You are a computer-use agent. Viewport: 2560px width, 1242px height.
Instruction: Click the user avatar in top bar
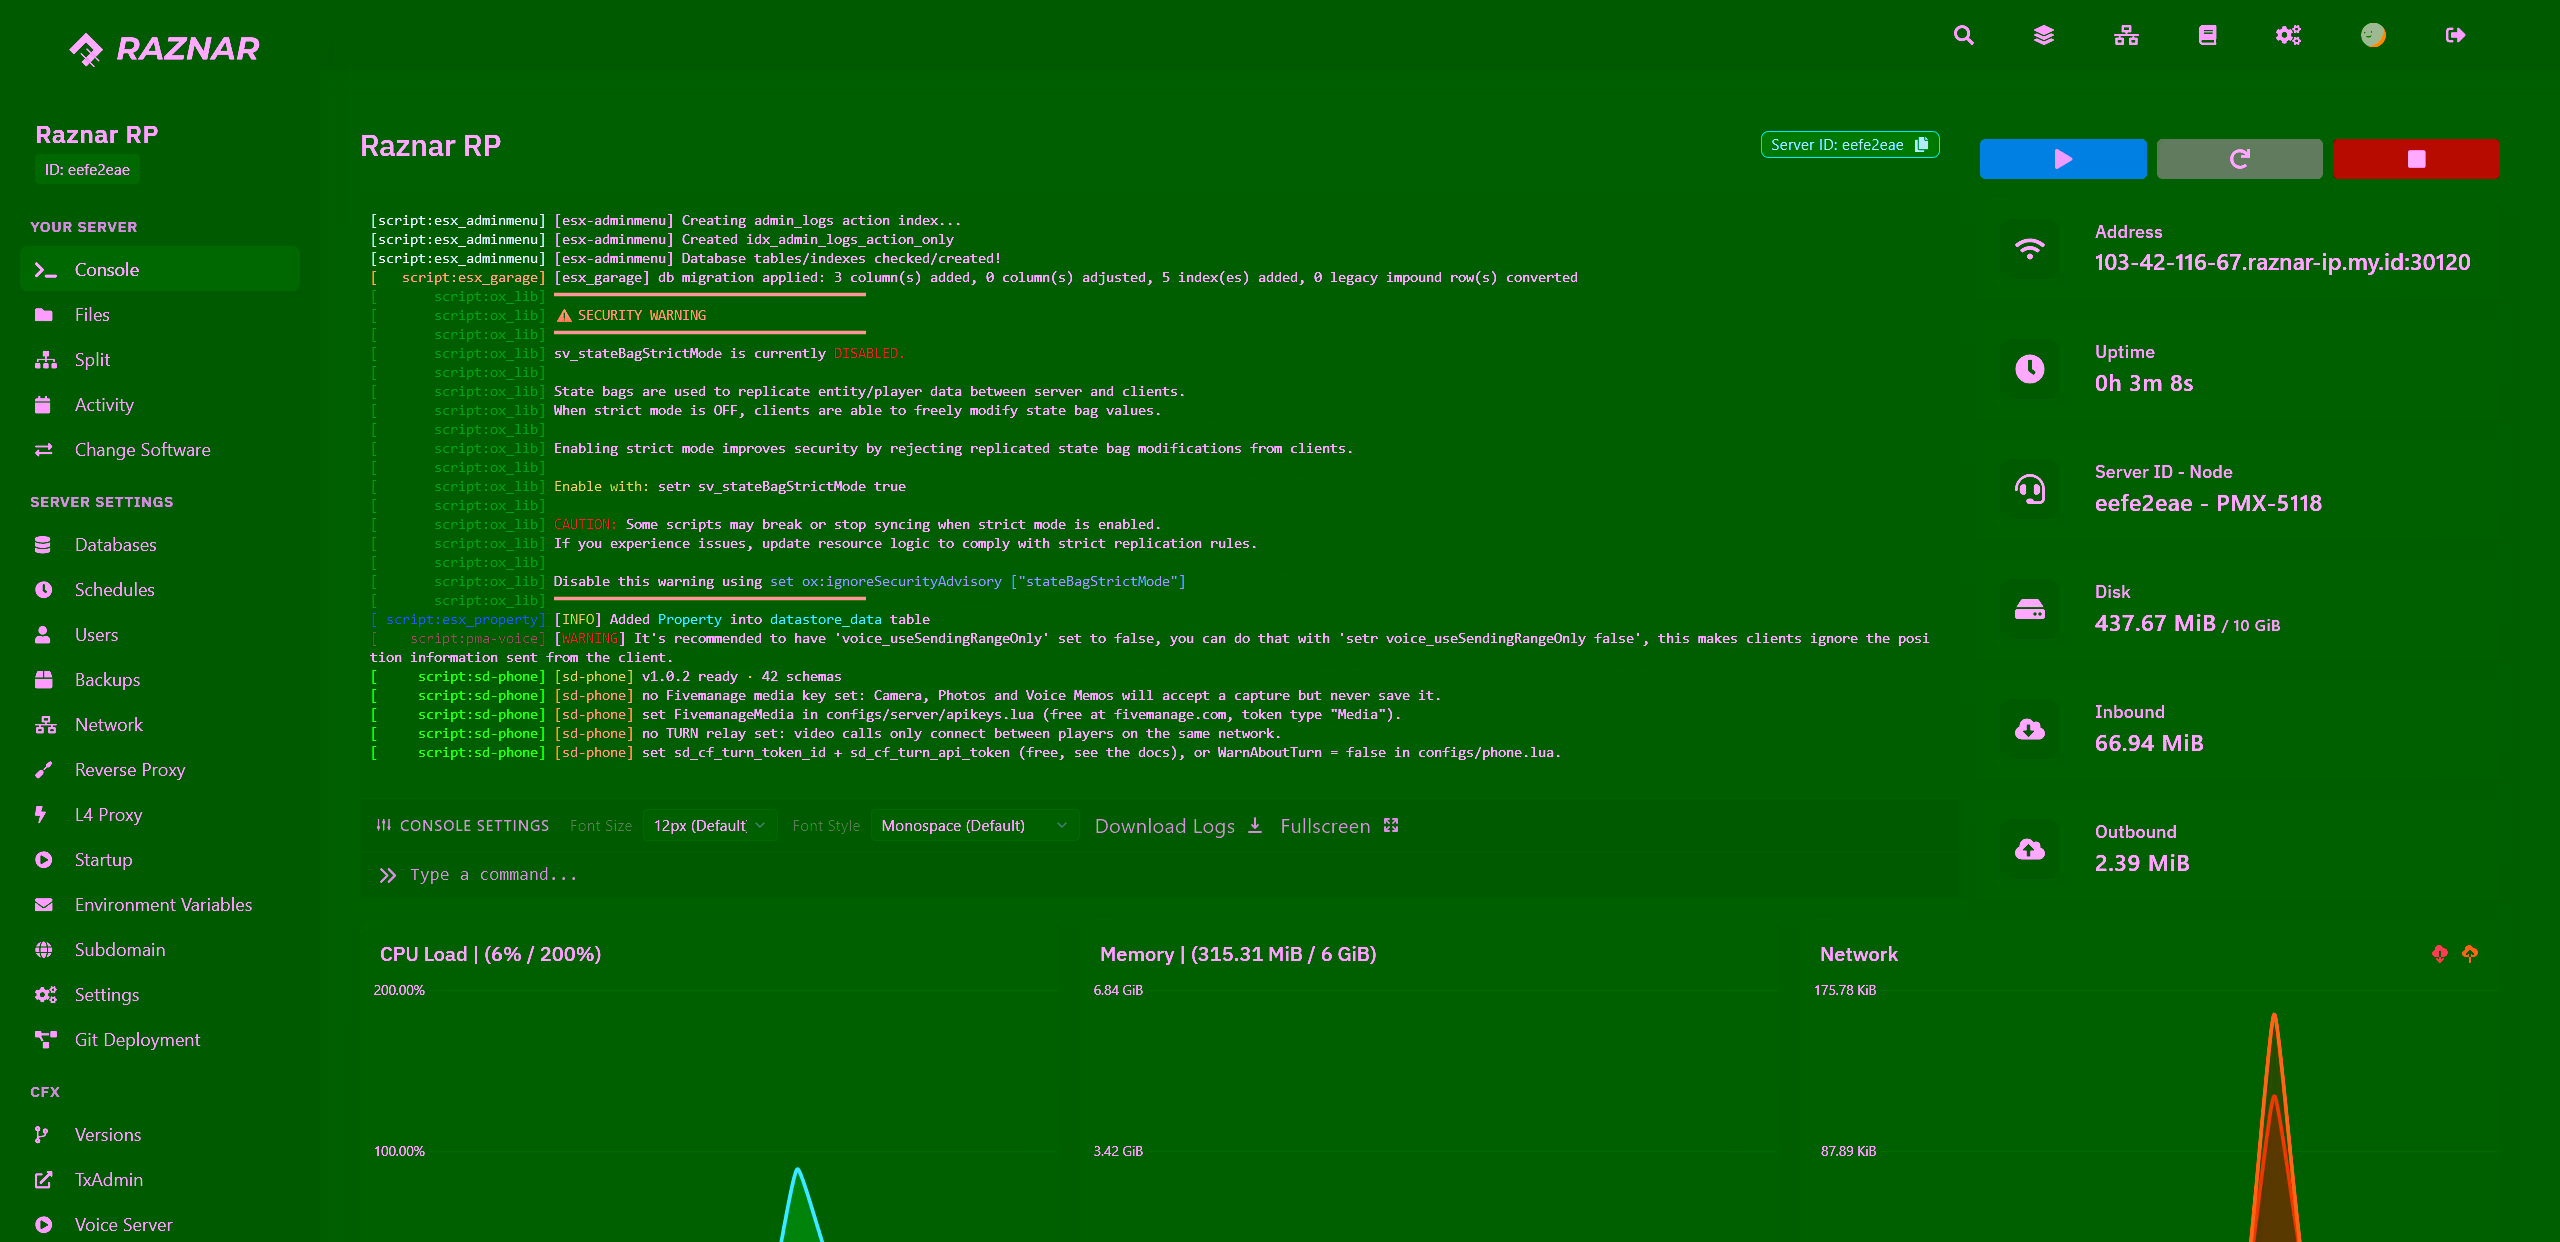tap(2373, 36)
